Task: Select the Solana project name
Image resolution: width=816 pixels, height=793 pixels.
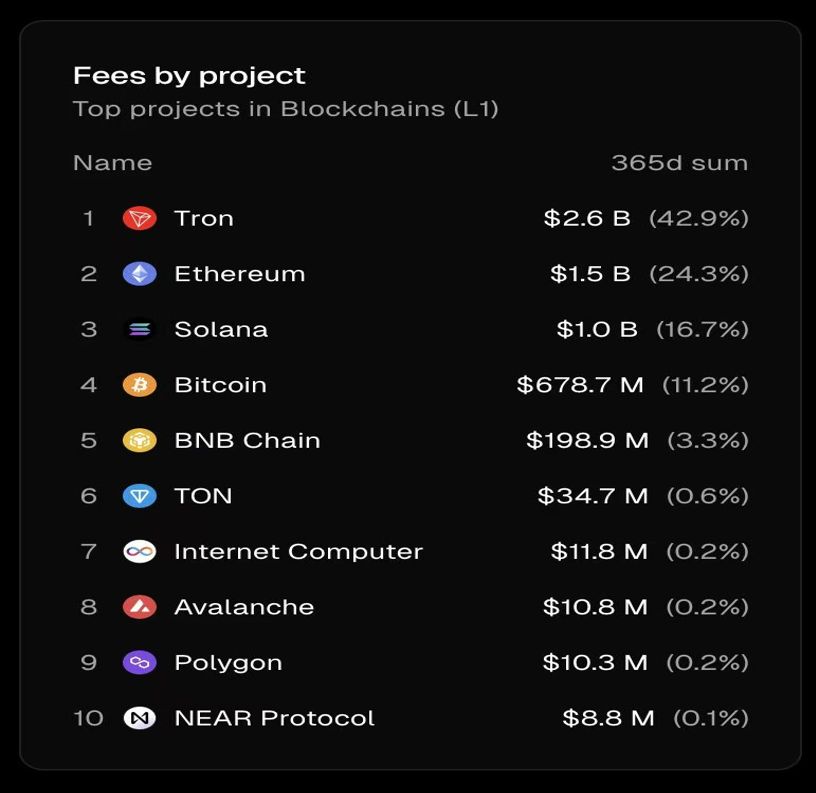Action: pos(220,330)
